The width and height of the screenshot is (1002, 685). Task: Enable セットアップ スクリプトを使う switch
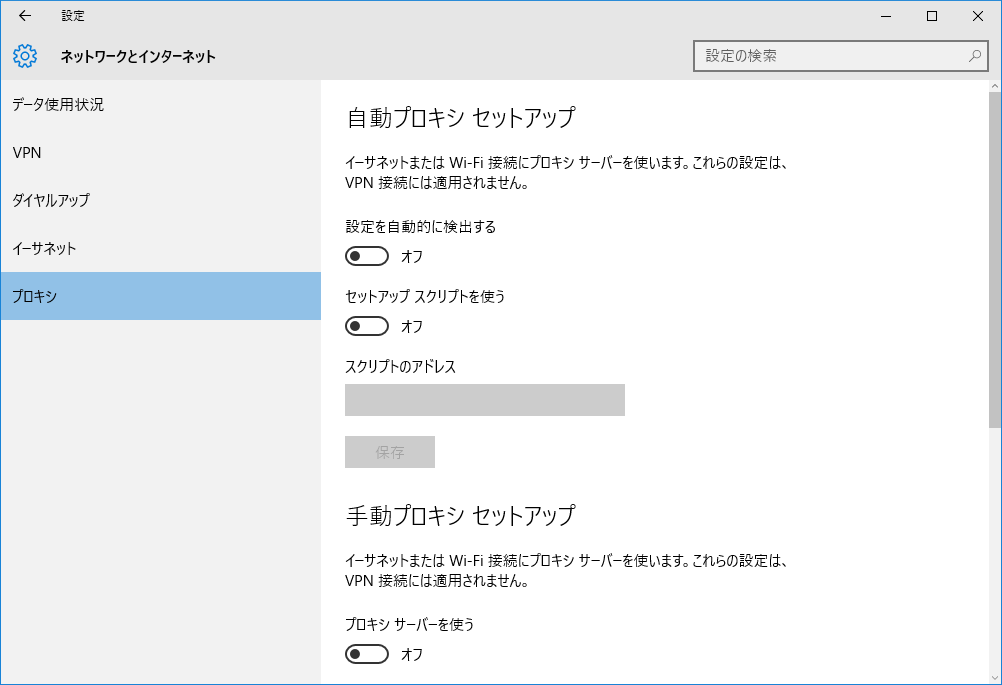click(367, 327)
